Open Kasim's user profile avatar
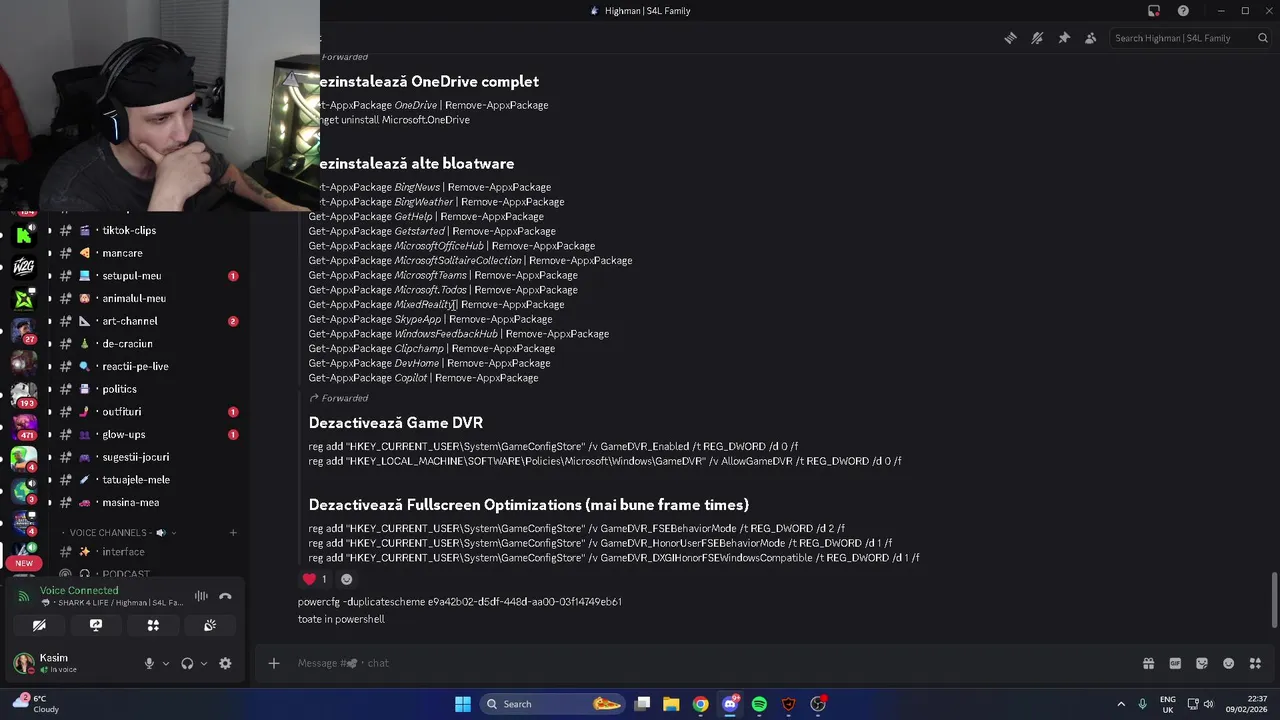Viewport: 1280px width, 720px height. [23, 662]
